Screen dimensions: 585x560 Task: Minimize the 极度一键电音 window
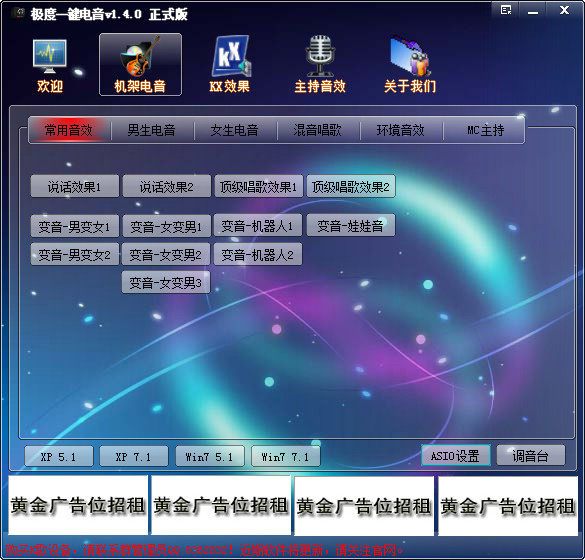[533, 10]
